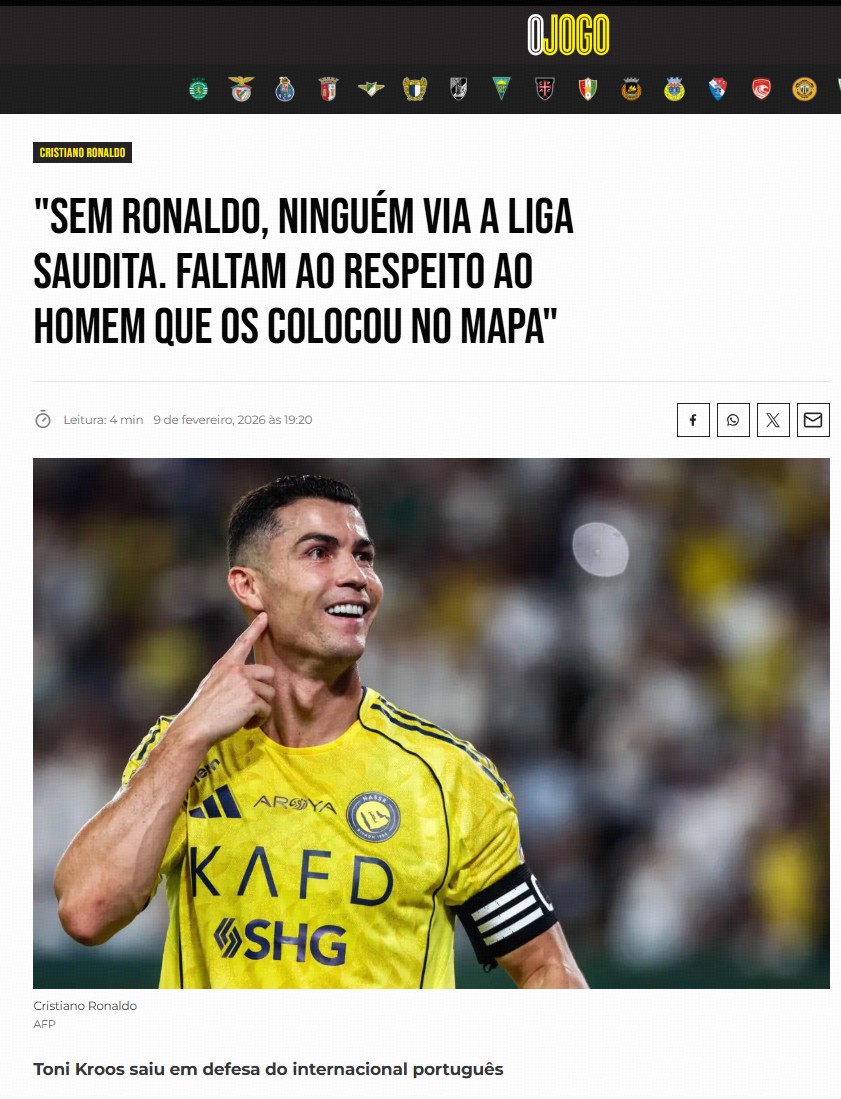Select the Nacional yellow round crest

804,89
